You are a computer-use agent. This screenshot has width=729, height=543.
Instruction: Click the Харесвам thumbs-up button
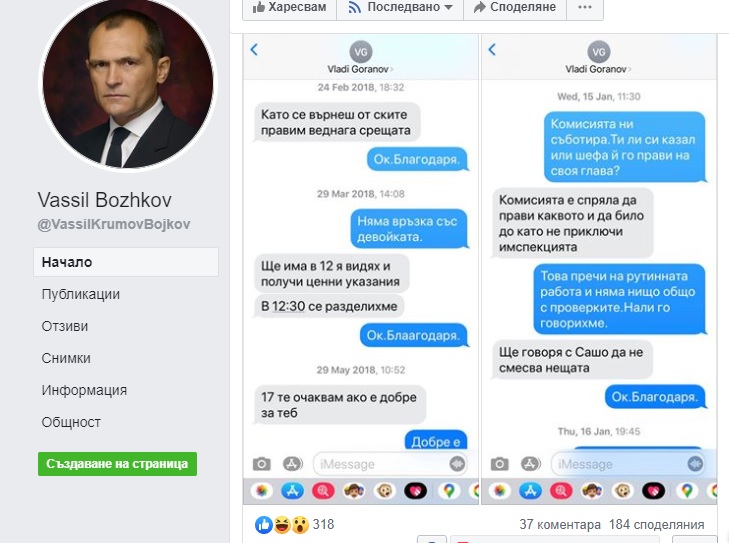tap(289, 7)
